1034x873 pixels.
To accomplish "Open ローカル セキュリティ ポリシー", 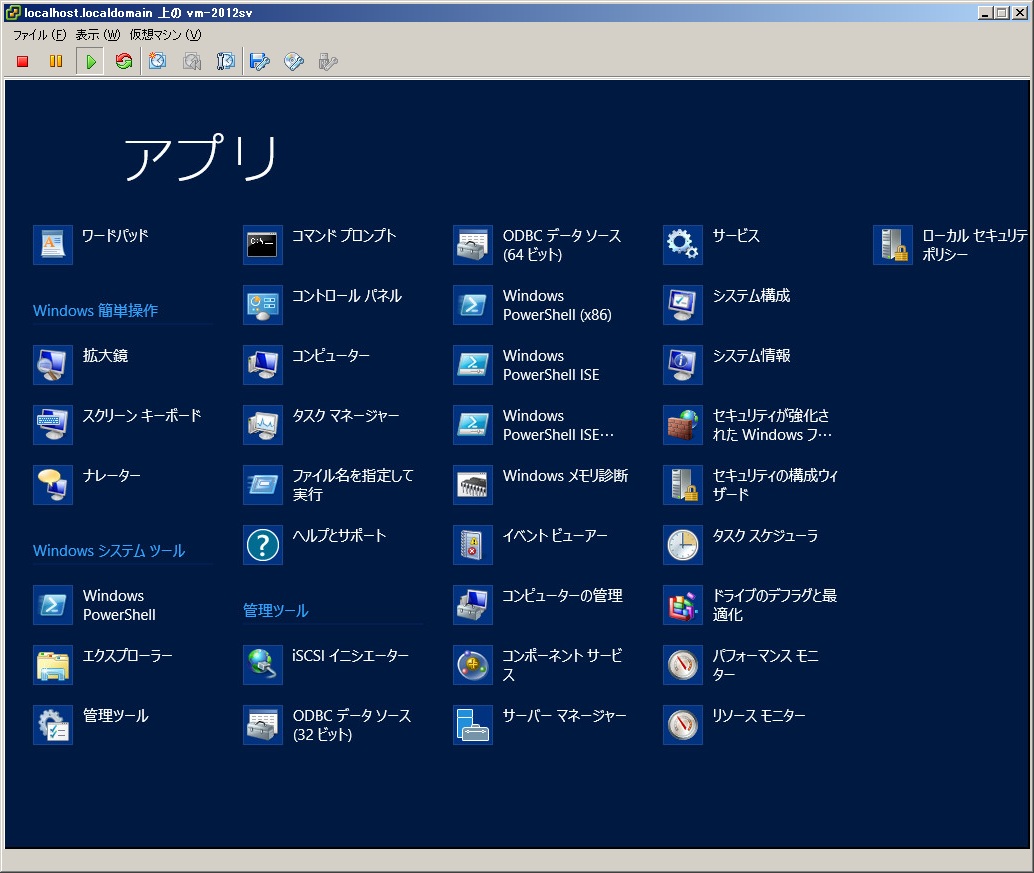I will click(x=951, y=245).
